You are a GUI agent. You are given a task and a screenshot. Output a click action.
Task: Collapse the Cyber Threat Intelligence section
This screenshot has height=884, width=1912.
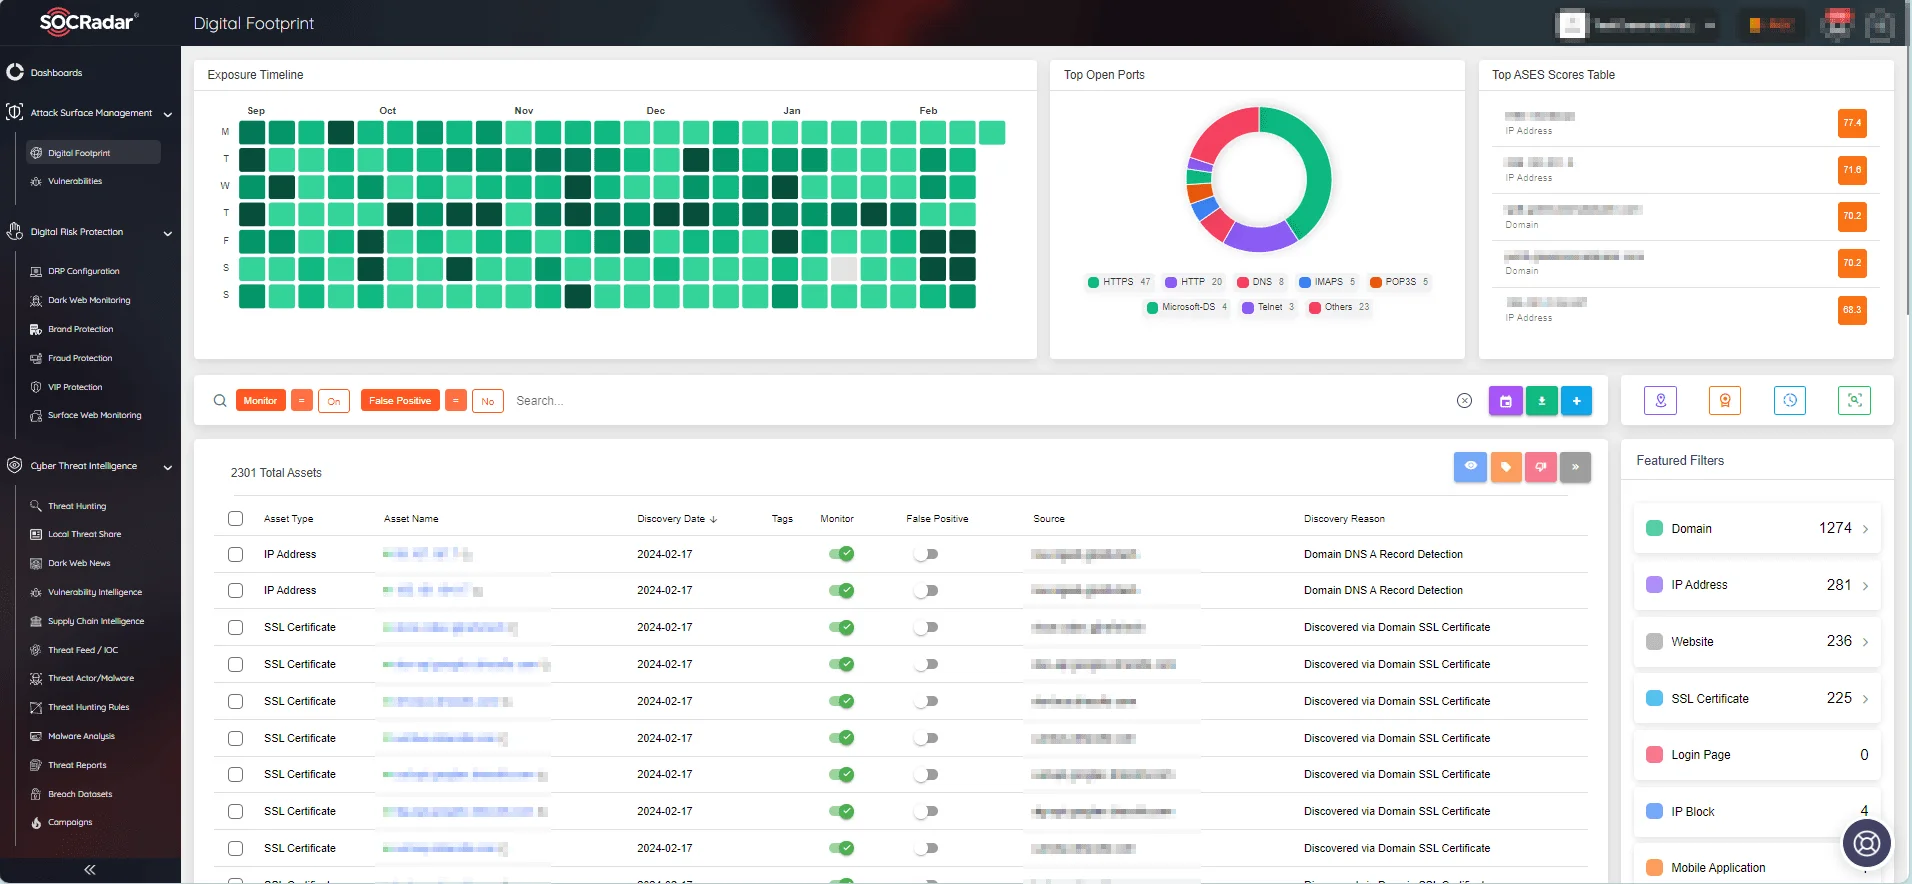coord(167,467)
